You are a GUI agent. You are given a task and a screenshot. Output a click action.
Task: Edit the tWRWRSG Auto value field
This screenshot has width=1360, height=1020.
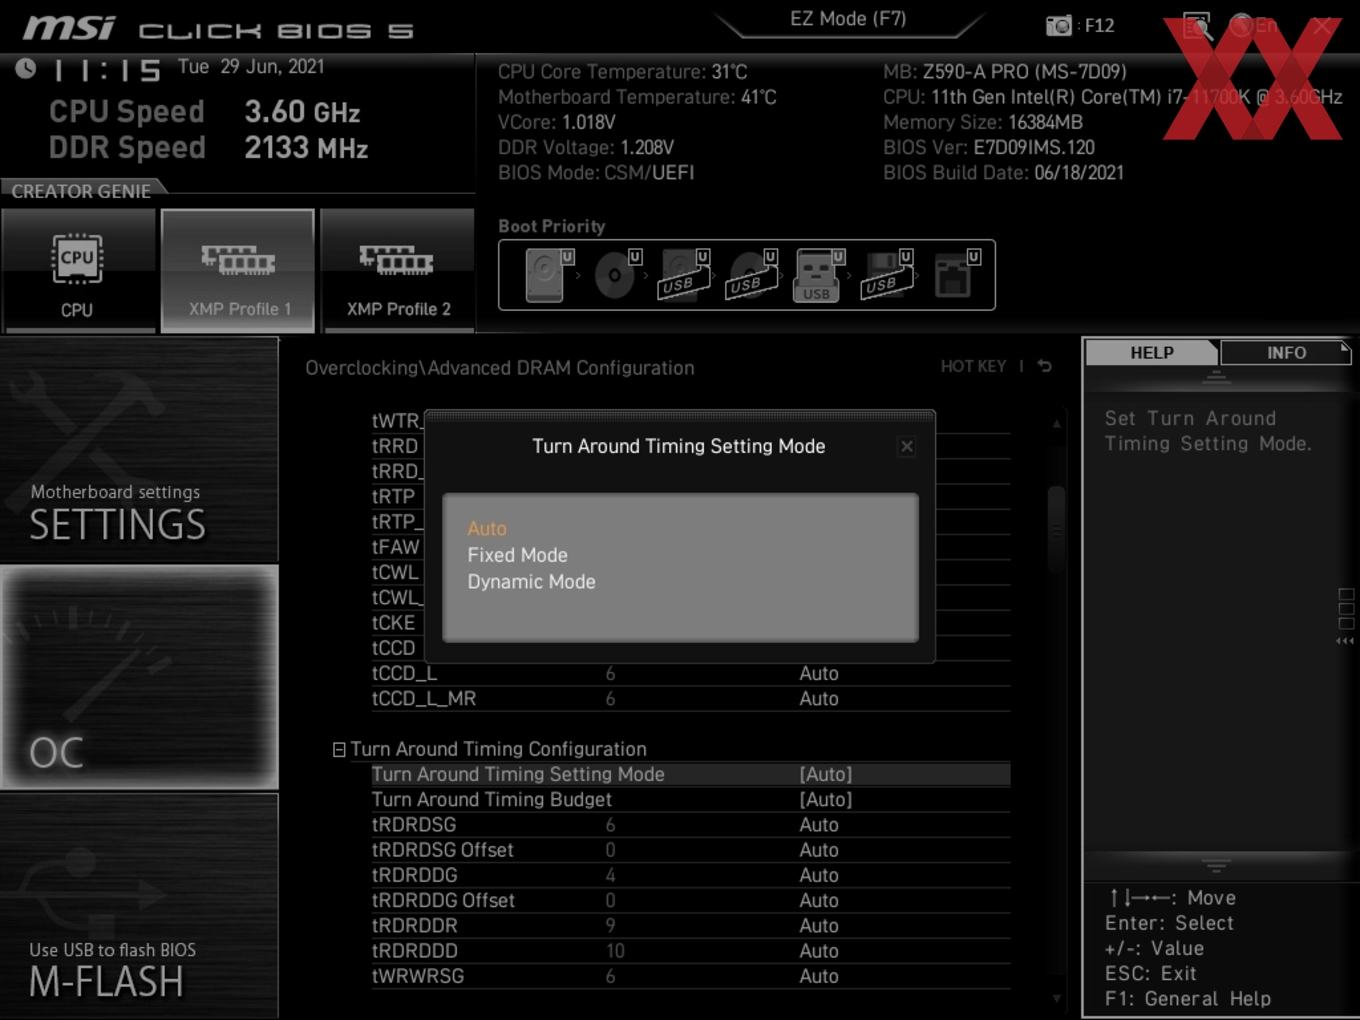818,975
